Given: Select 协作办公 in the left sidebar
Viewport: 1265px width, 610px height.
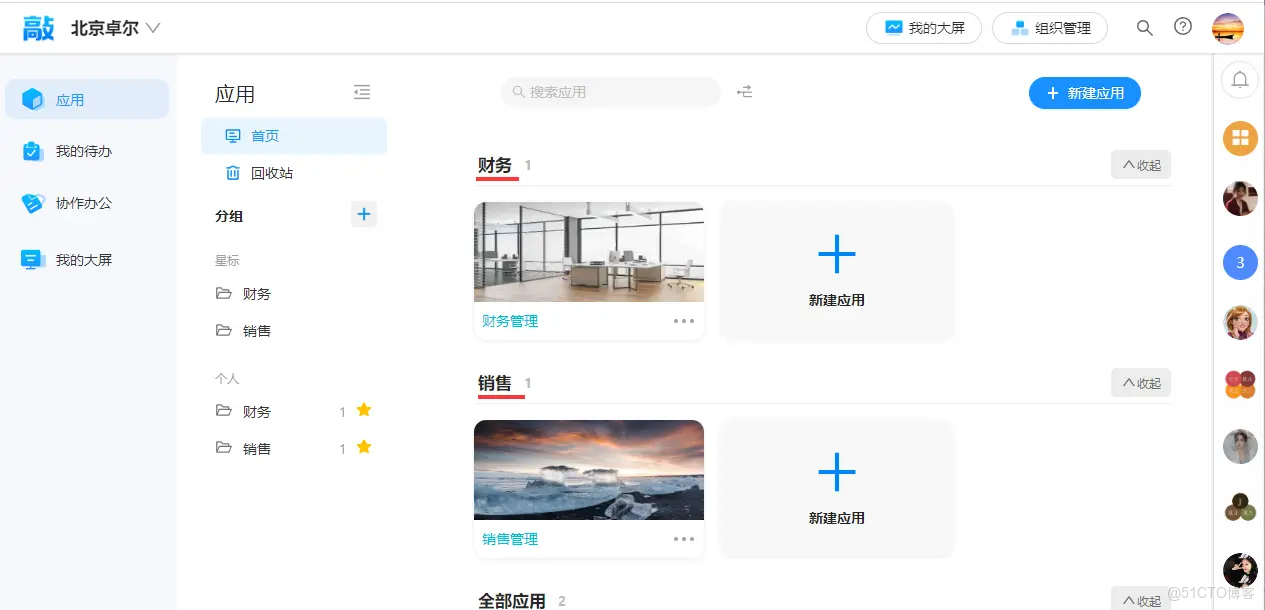Looking at the screenshot, I should [87, 203].
